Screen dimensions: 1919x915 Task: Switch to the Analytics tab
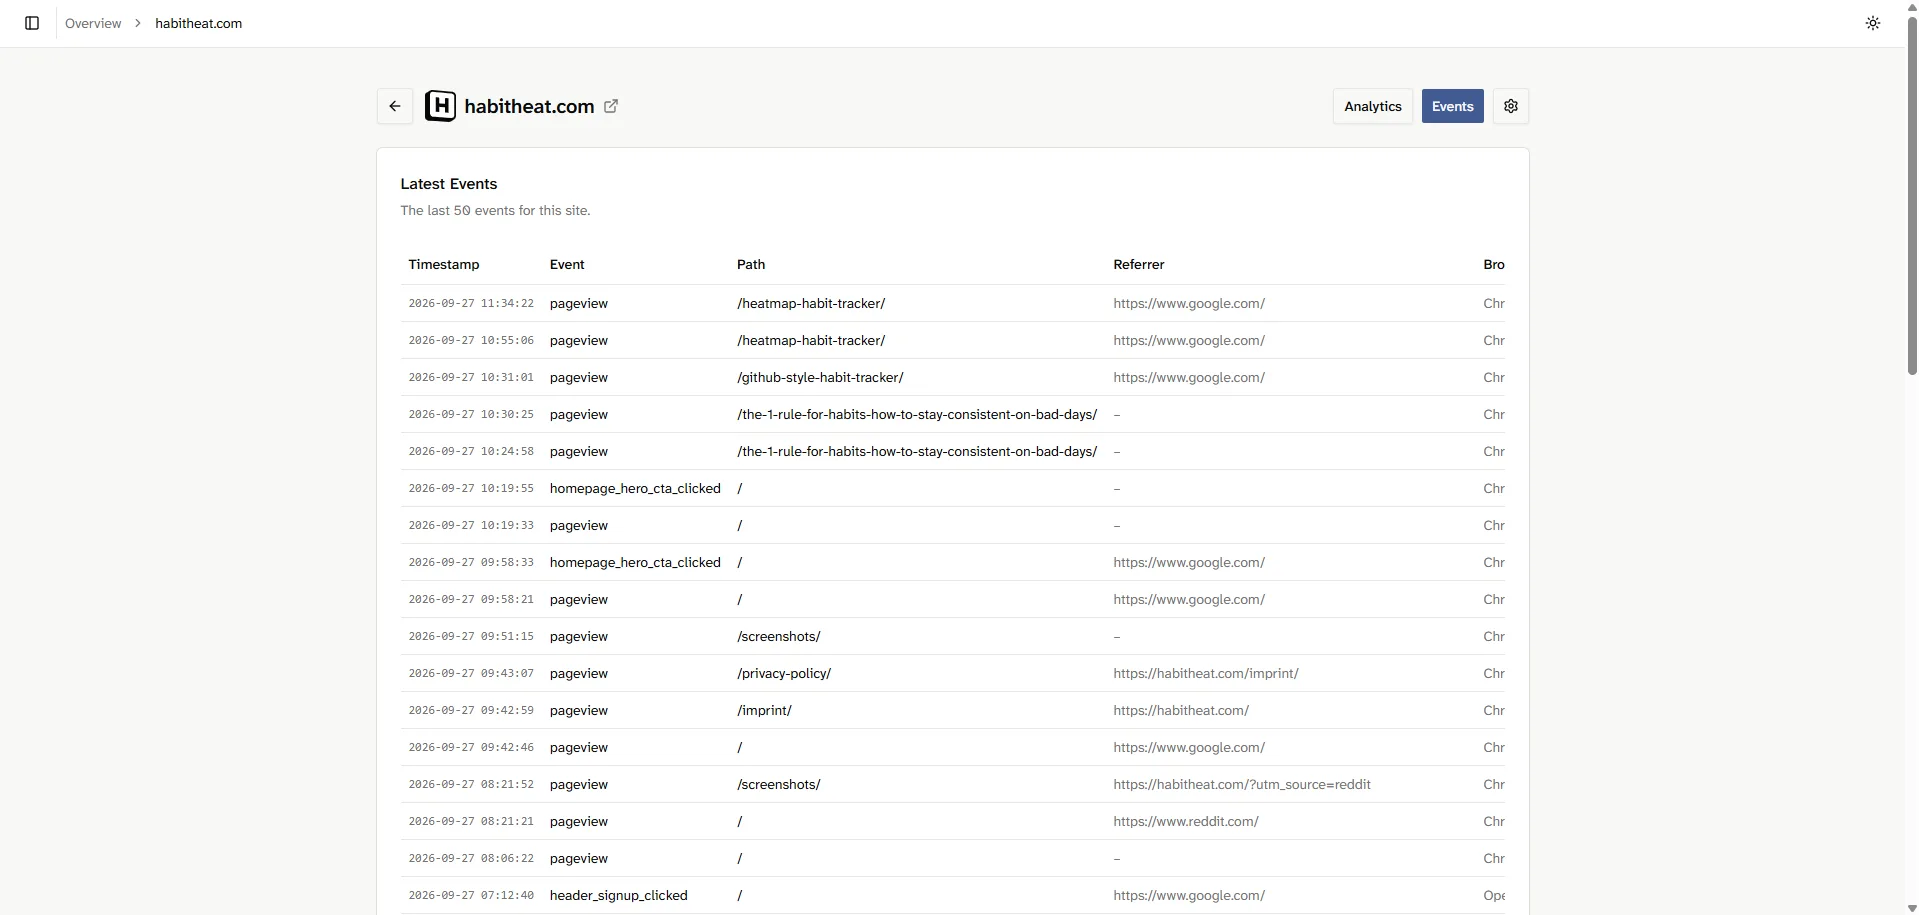click(1373, 106)
